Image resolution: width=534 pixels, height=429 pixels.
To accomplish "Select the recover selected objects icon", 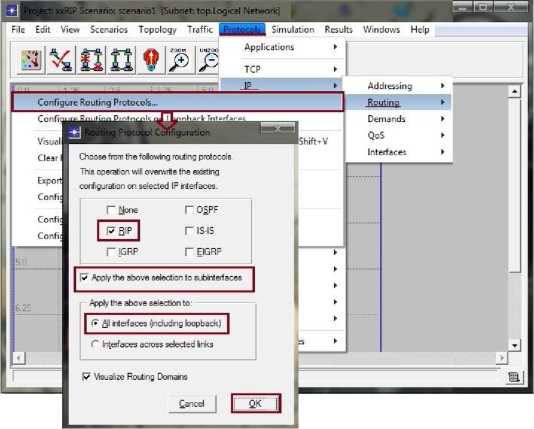I will point(121,60).
